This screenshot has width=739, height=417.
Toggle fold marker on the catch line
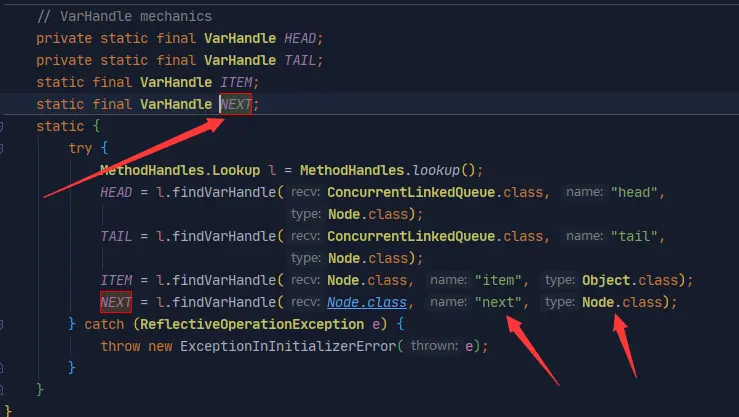click(x=1, y=324)
